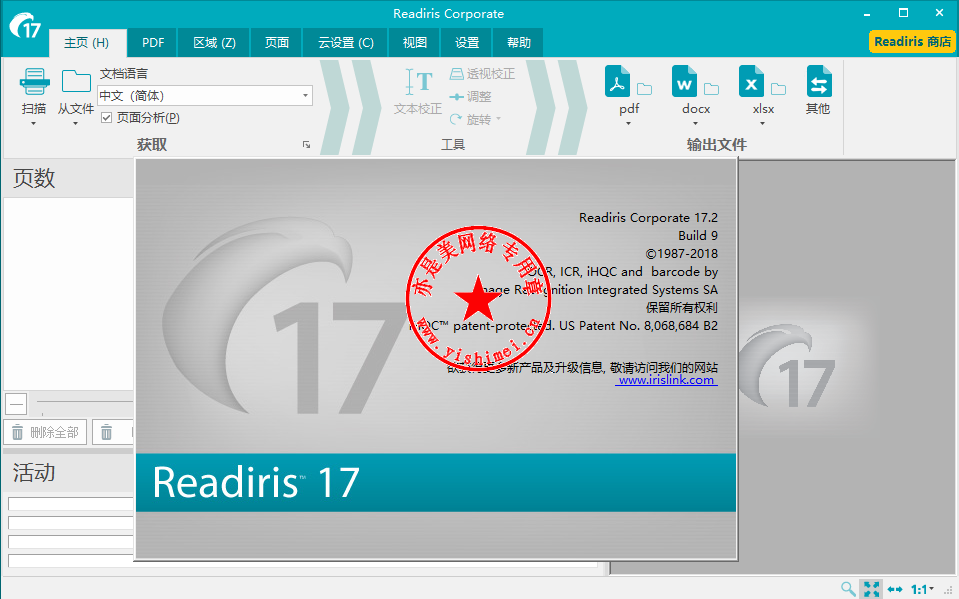Open the 页面 ribbon tab
Screen dimensions: 959x599
[276, 43]
